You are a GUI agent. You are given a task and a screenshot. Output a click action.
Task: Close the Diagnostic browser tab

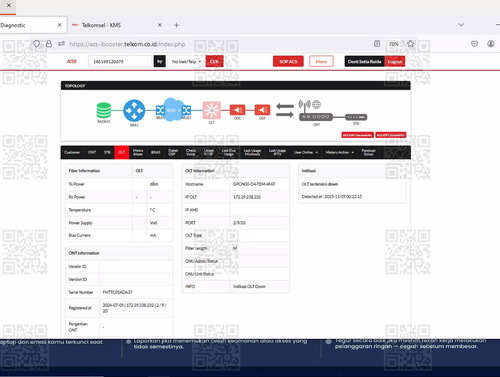59,25
